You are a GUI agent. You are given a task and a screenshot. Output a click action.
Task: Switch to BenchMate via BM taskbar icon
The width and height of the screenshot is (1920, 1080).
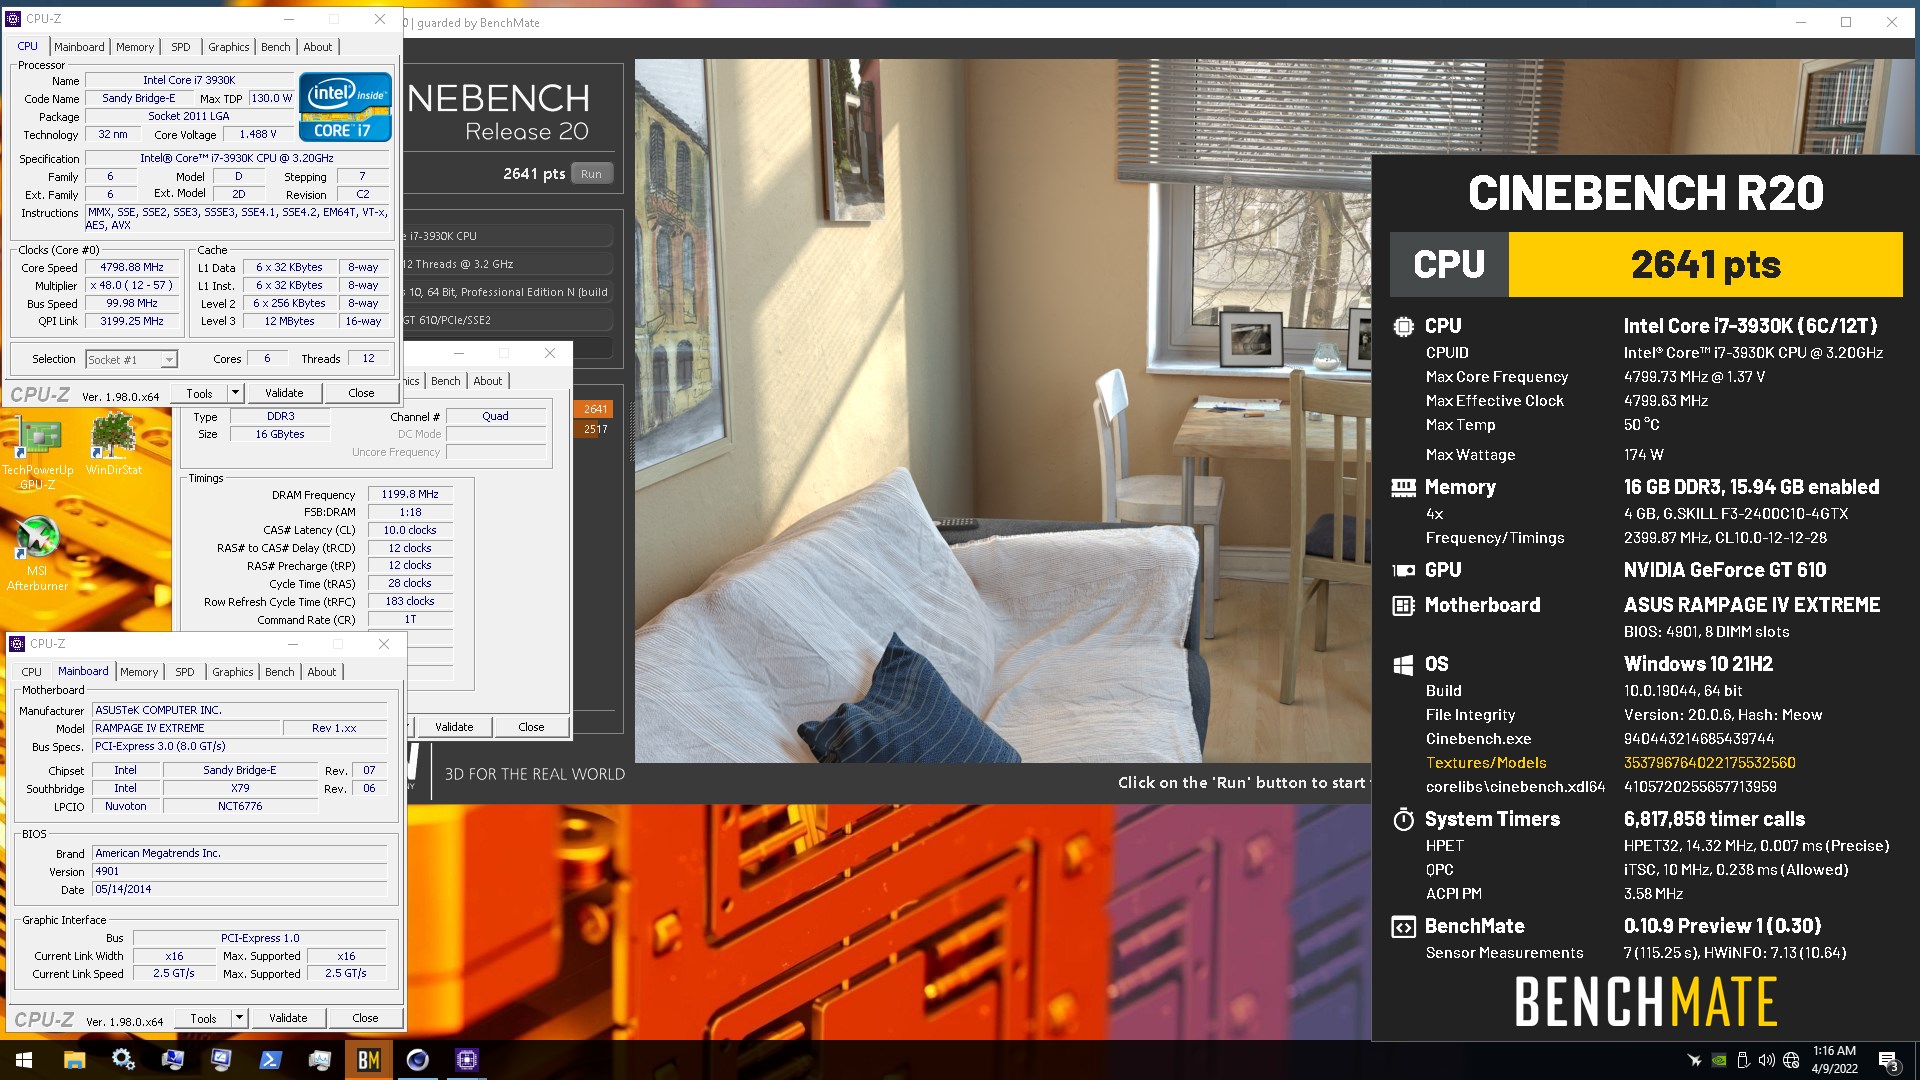(x=368, y=1060)
